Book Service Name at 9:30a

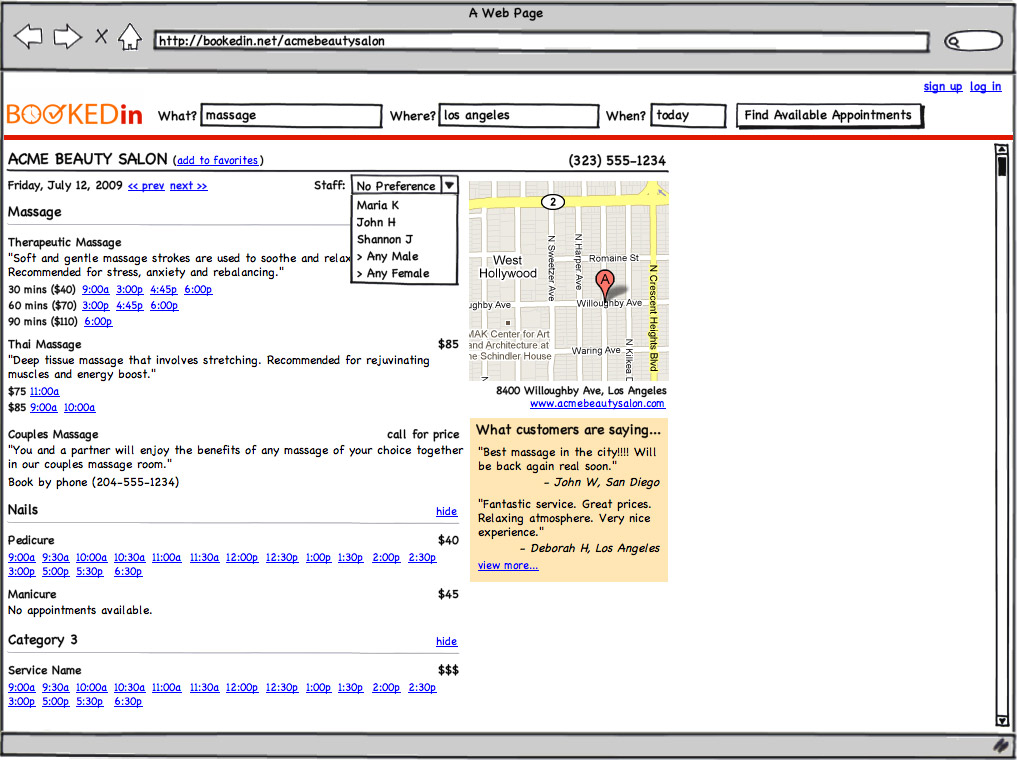pyautogui.click(x=55, y=687)
